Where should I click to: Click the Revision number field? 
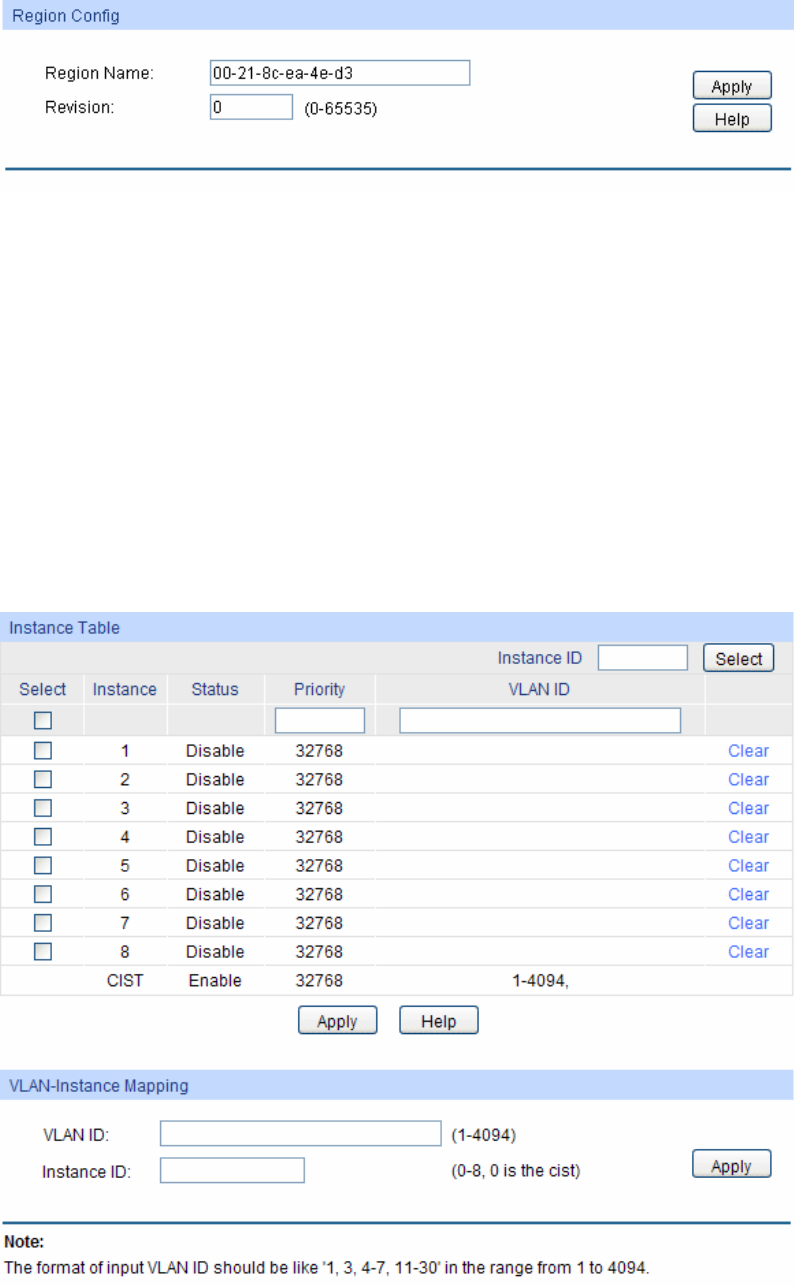pos(250,107)
